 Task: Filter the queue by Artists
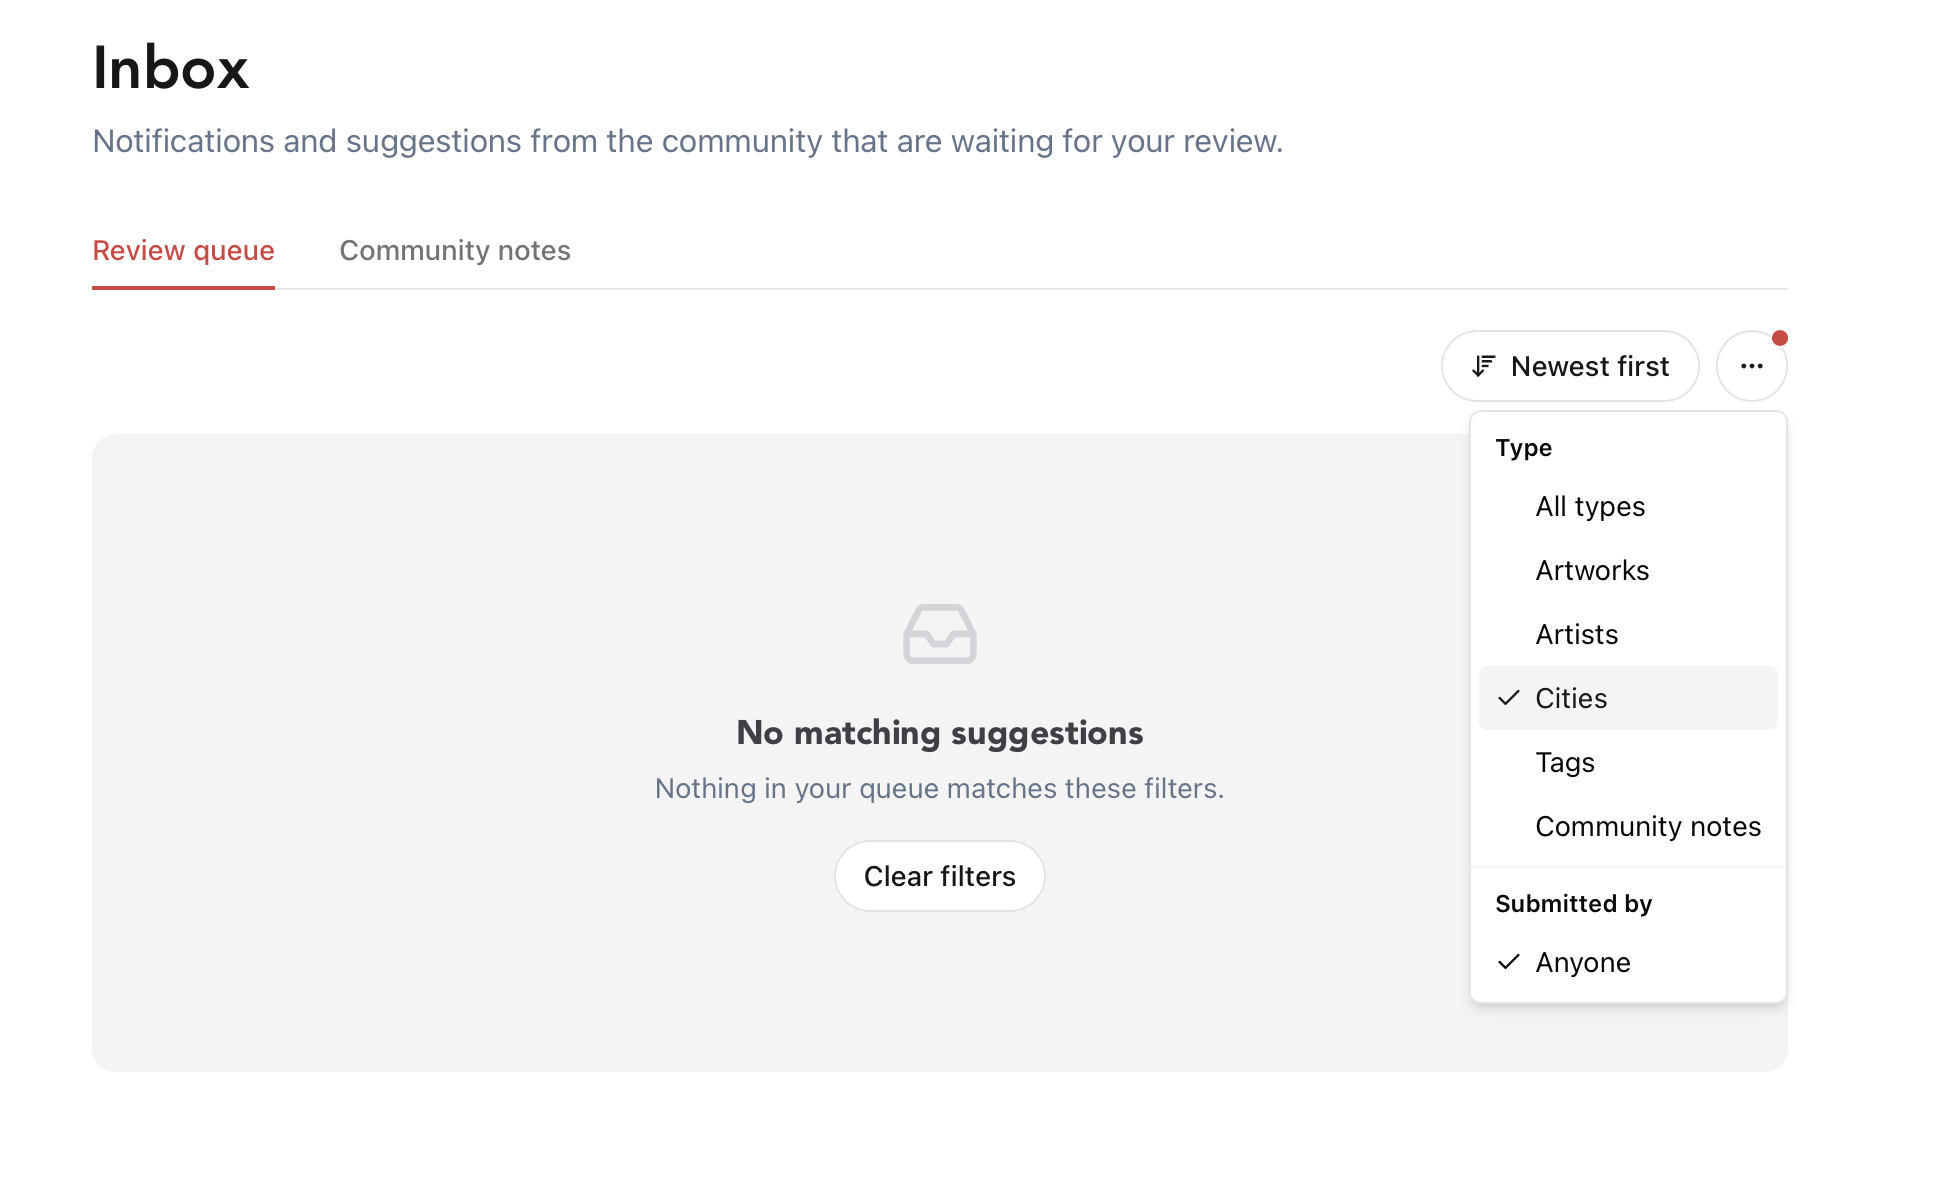pos(1628,634)
